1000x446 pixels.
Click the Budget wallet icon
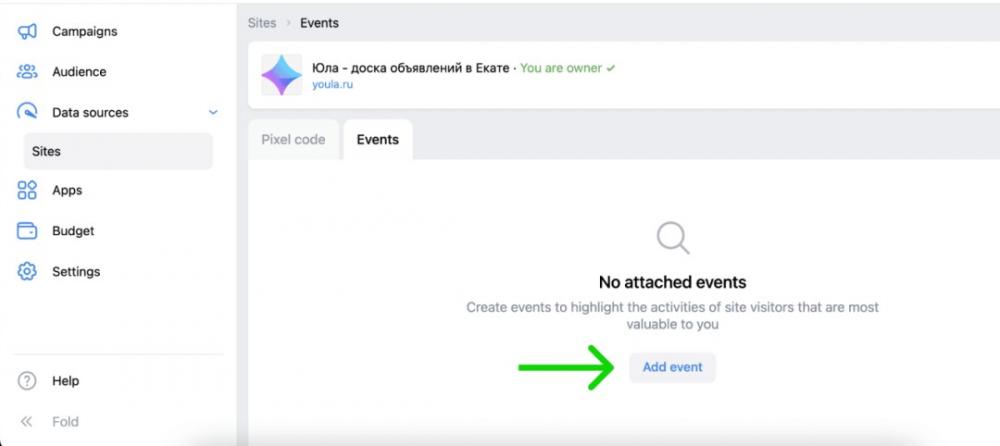click(27, 231)
